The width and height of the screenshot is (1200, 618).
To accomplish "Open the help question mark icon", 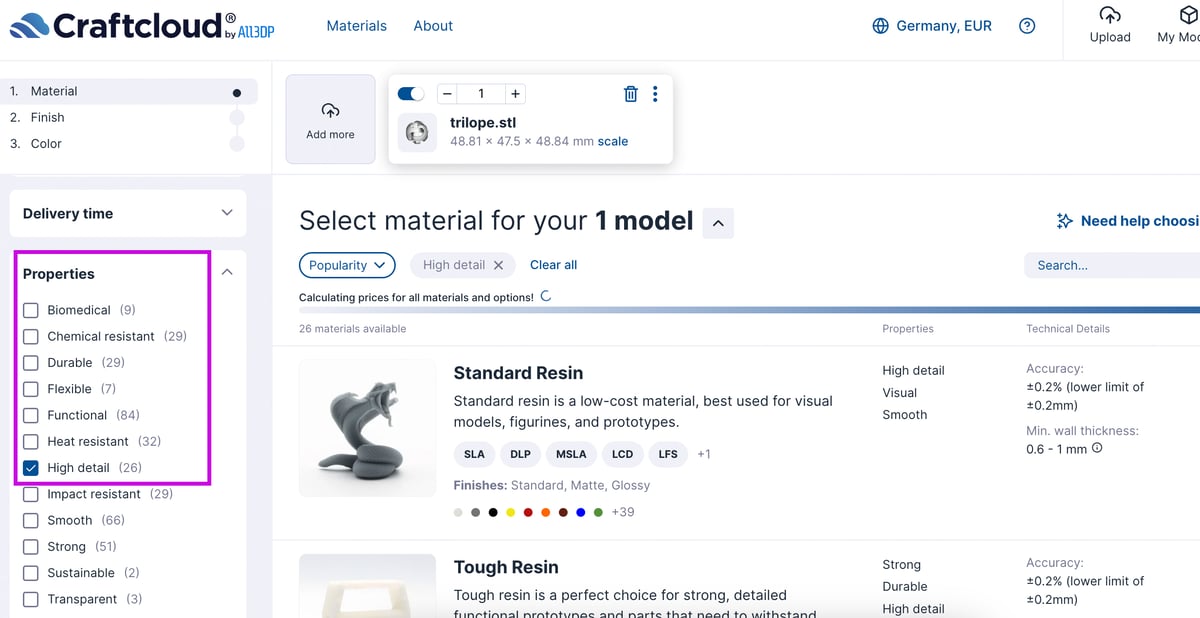I will tap(1027, 26).
